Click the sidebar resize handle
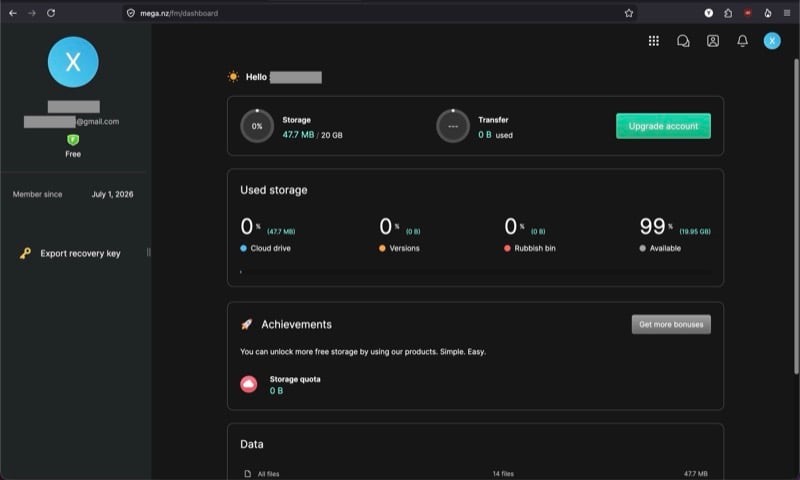This screenshot has width=800, height=480. (x=148, y=252)
